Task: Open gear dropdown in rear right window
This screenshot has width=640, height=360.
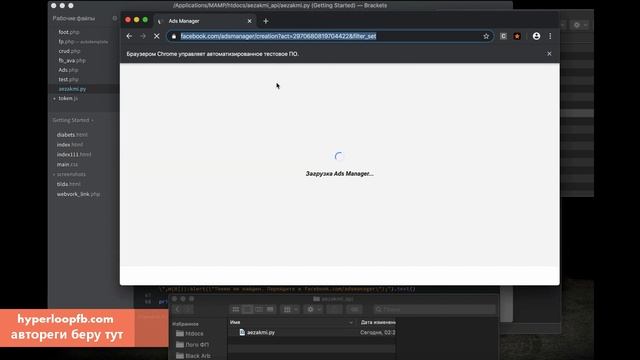Action: pyautogui.click(x=580, y=25)
